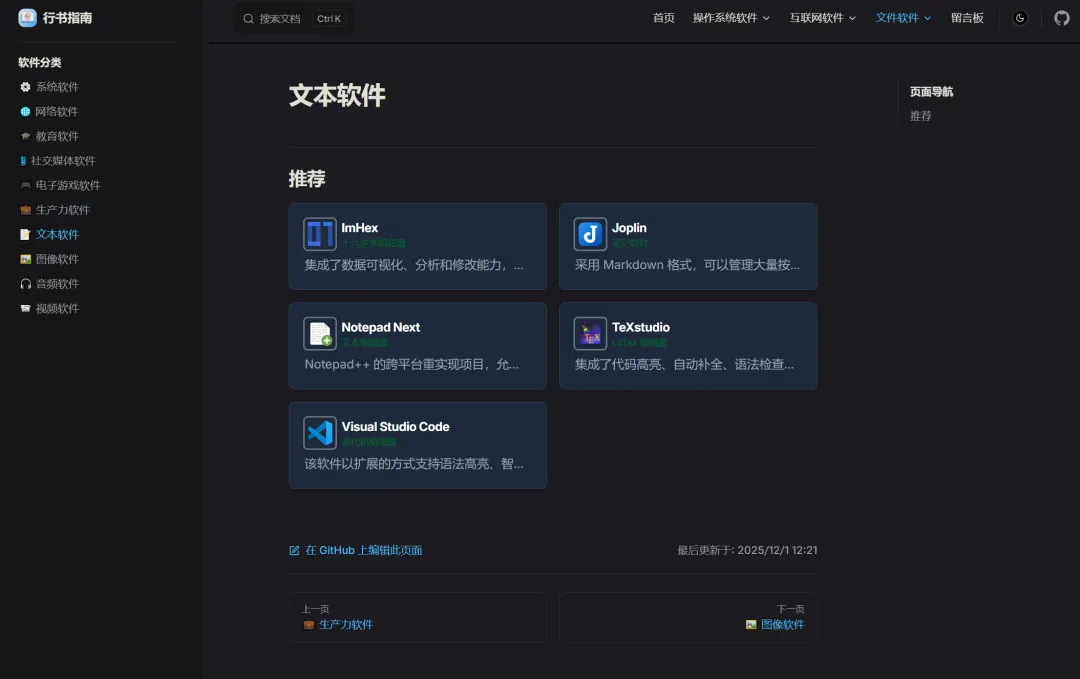Click the picture icon beside 图像软件 in sidebar

click(25, 259)
